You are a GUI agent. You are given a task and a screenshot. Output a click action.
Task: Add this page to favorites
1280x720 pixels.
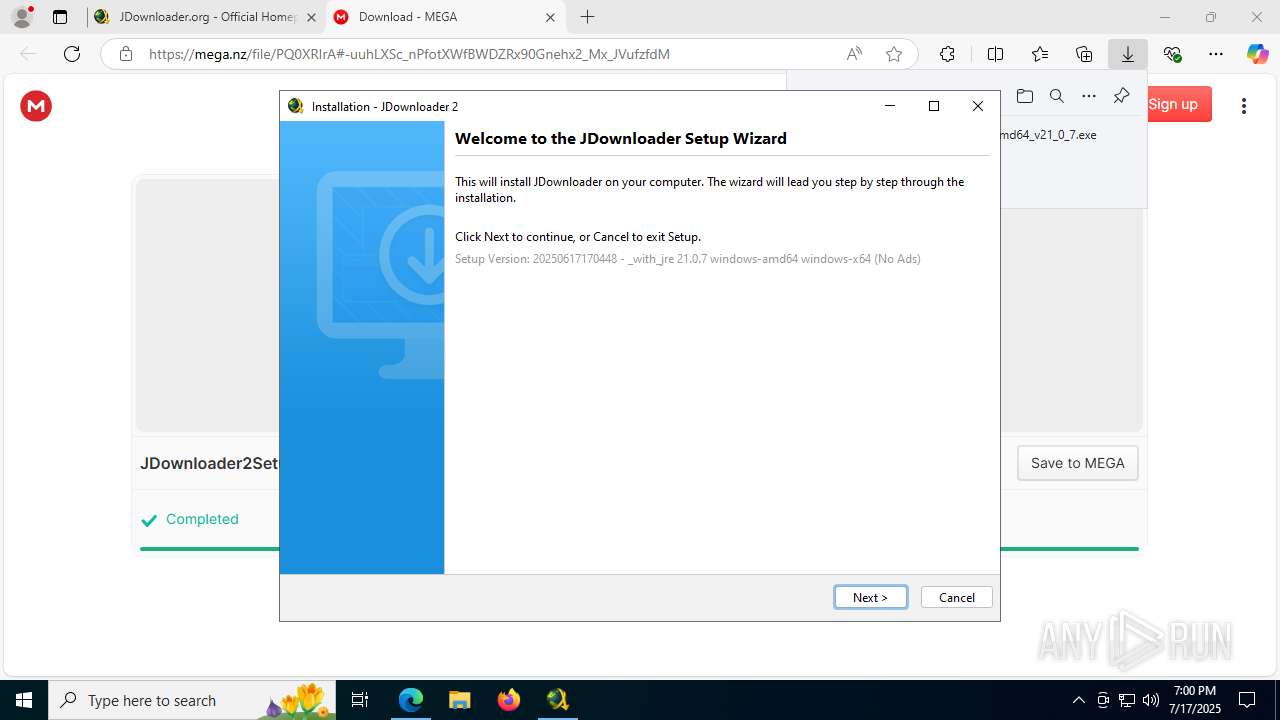pyautogui.click(x=894, y=54)
